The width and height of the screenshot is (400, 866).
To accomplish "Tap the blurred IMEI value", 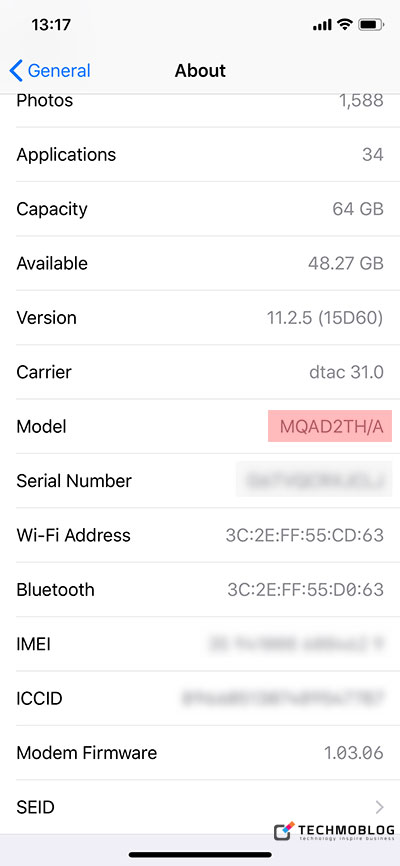I will coord(296,644).
